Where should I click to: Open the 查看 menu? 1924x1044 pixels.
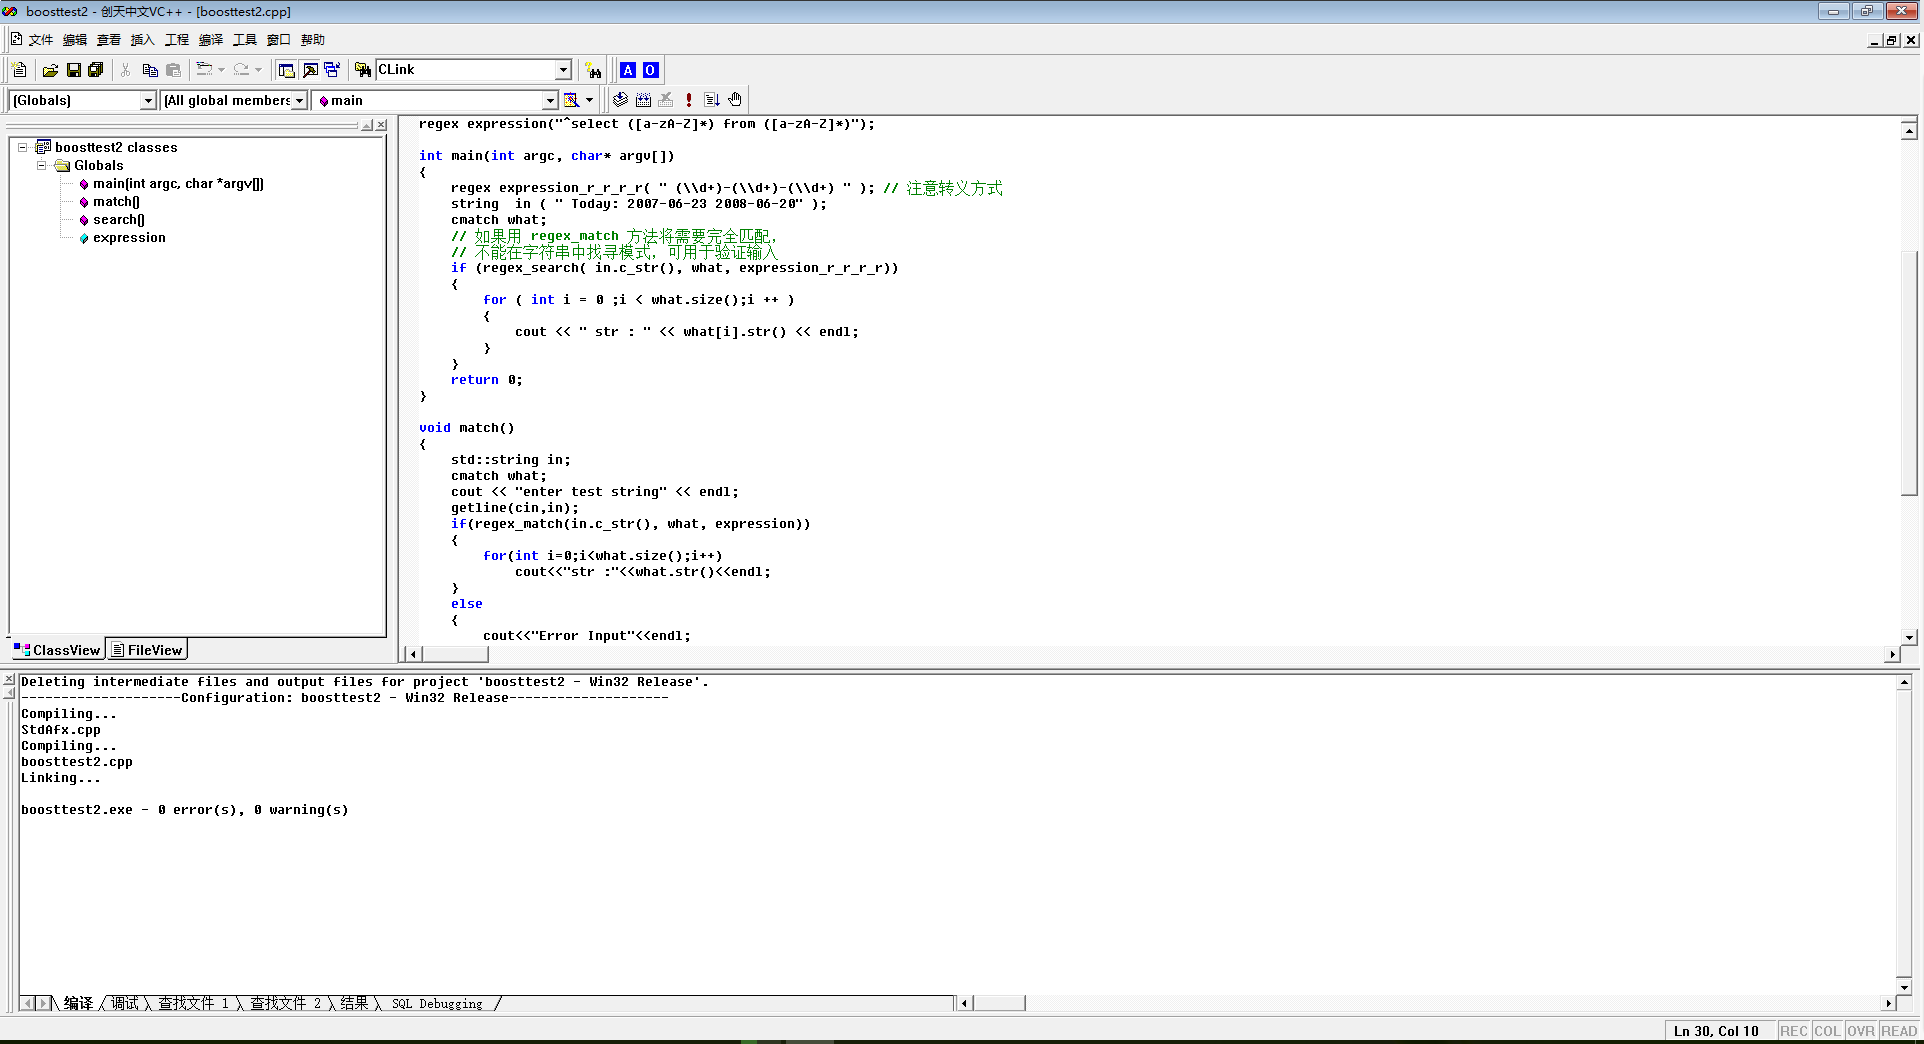point(109,40)
